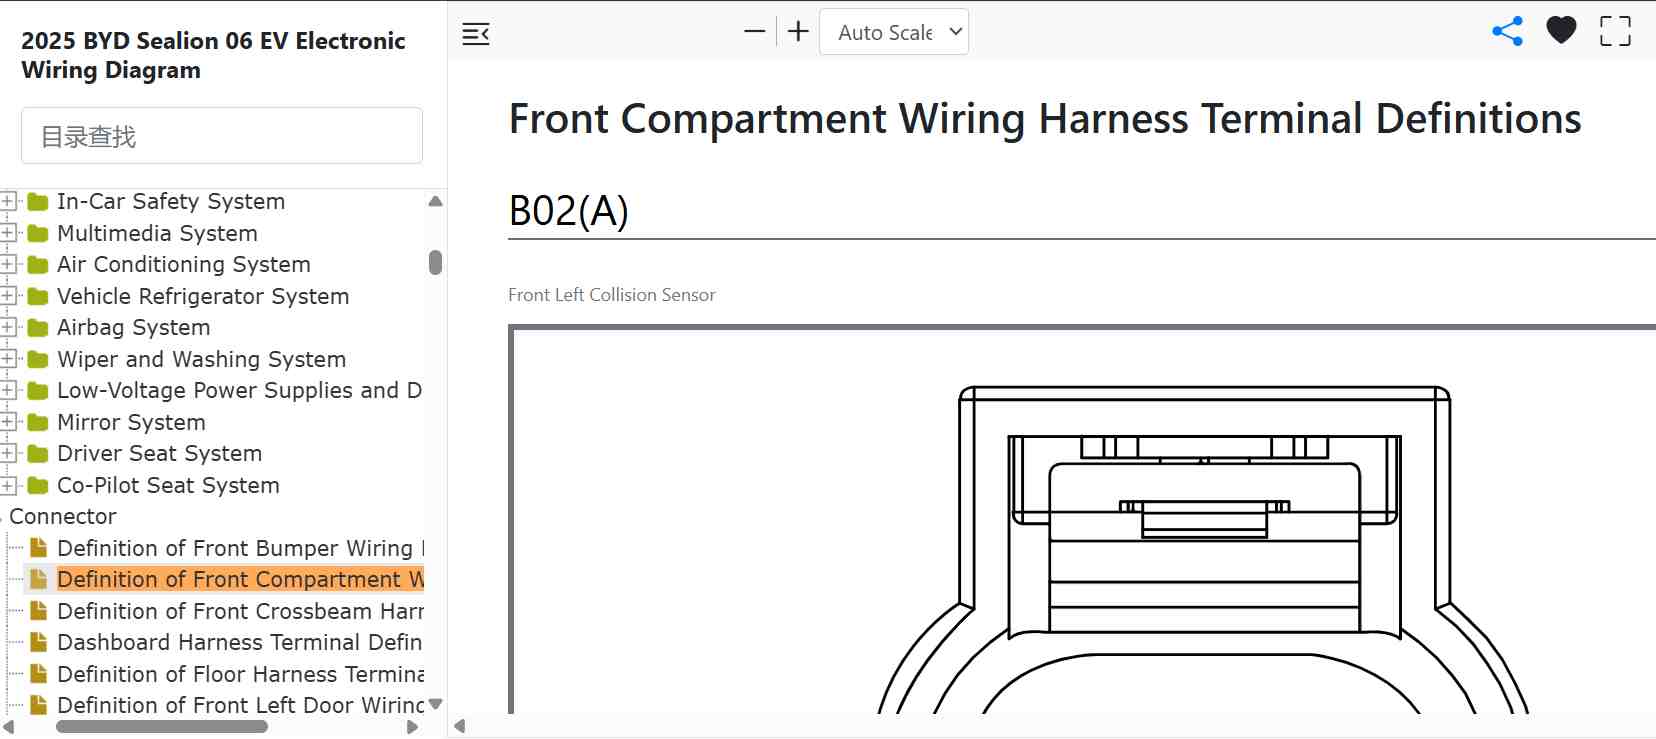1656x739 pixels.
Task: Select Co-Pilot Seat System entry
Action: [x=168, y=485]
